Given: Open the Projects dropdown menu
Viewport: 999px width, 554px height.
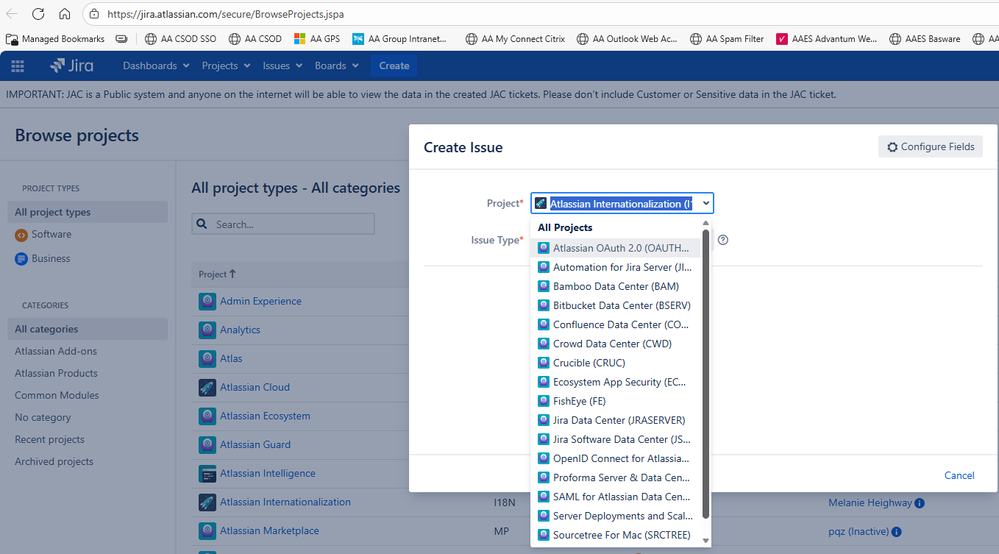Looking at the screenshot, I should pyautogui.click(x=226, y=66).
